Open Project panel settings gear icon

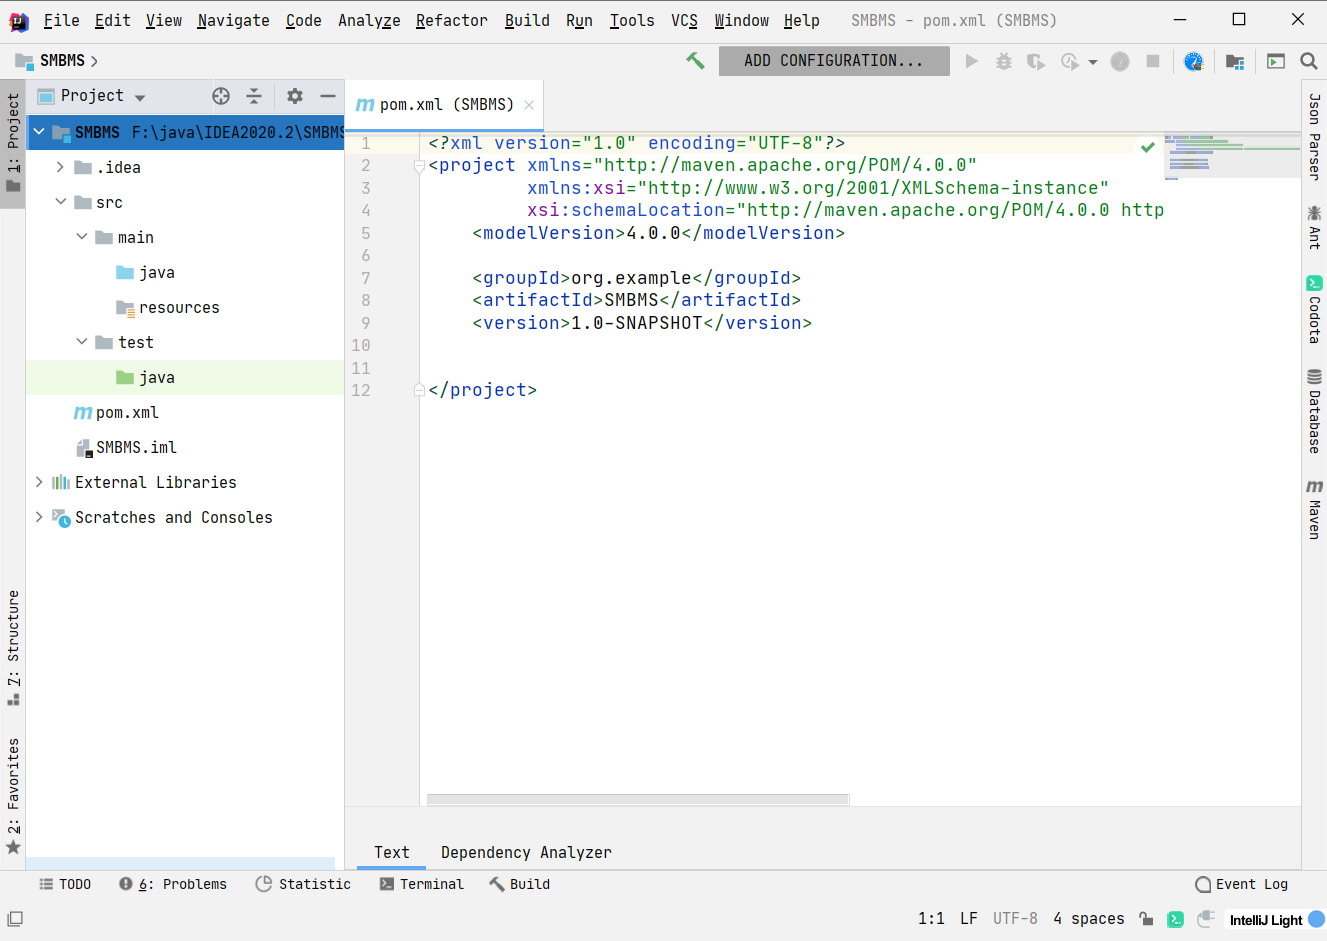click(294, 96)
